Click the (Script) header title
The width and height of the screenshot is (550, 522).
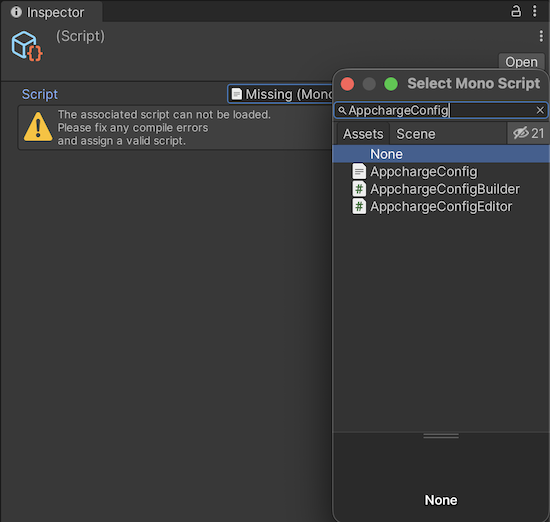(x=80, y=36)
